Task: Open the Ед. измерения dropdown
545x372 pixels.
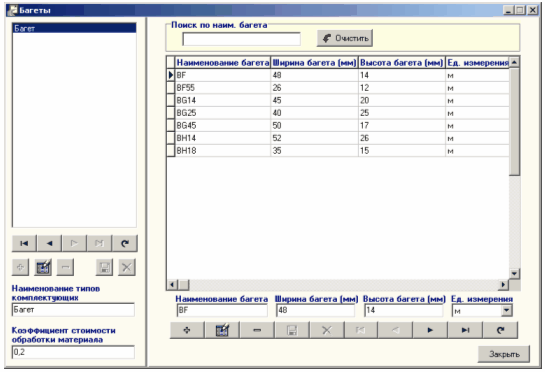Action: coord(507,310)
